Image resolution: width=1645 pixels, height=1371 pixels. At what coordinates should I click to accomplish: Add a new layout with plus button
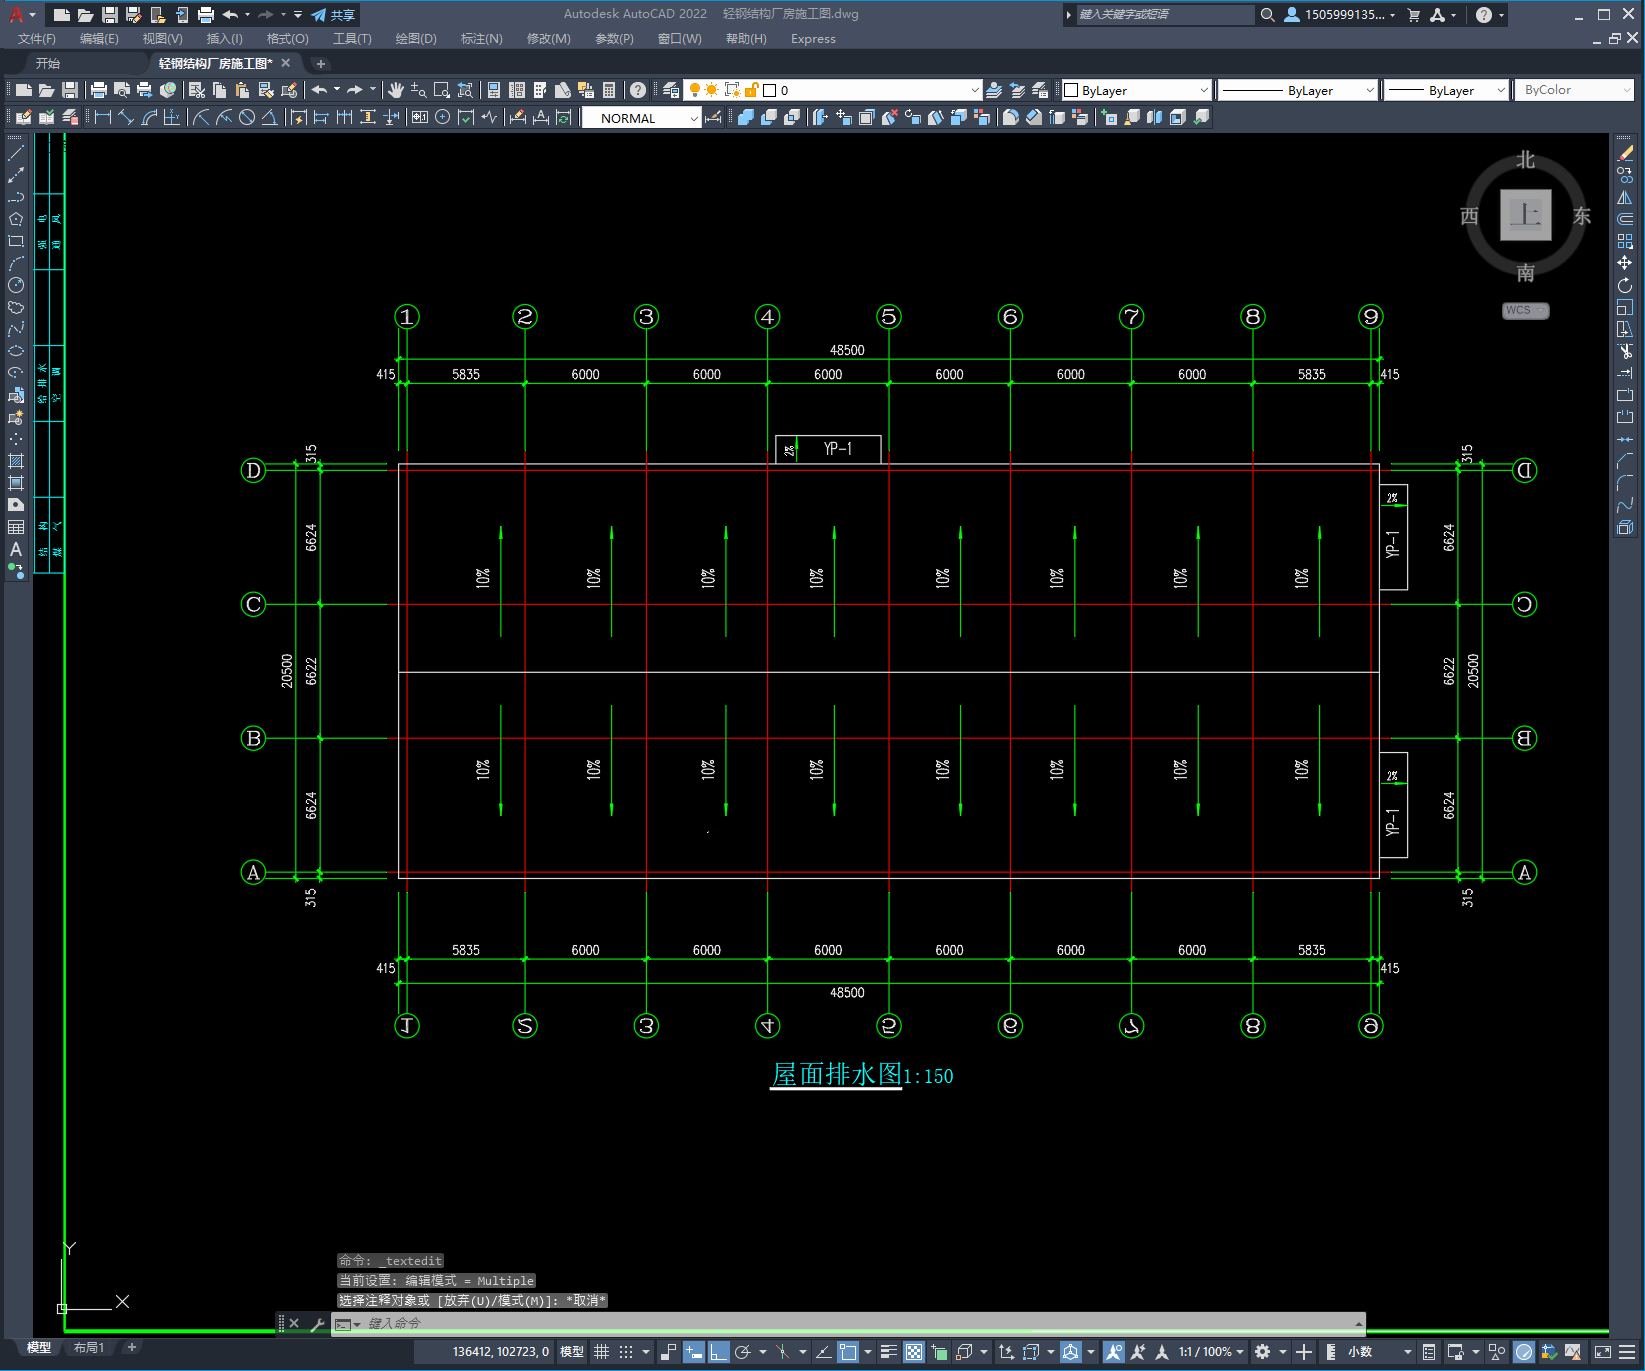(x=131, y=1348)
